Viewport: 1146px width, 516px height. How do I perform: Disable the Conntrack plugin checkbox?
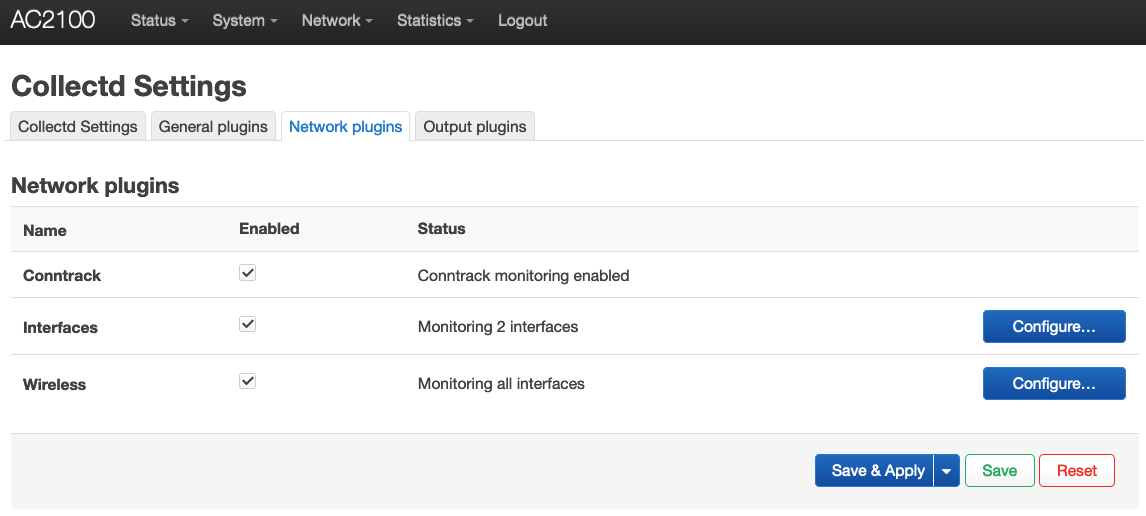(248, 273)
